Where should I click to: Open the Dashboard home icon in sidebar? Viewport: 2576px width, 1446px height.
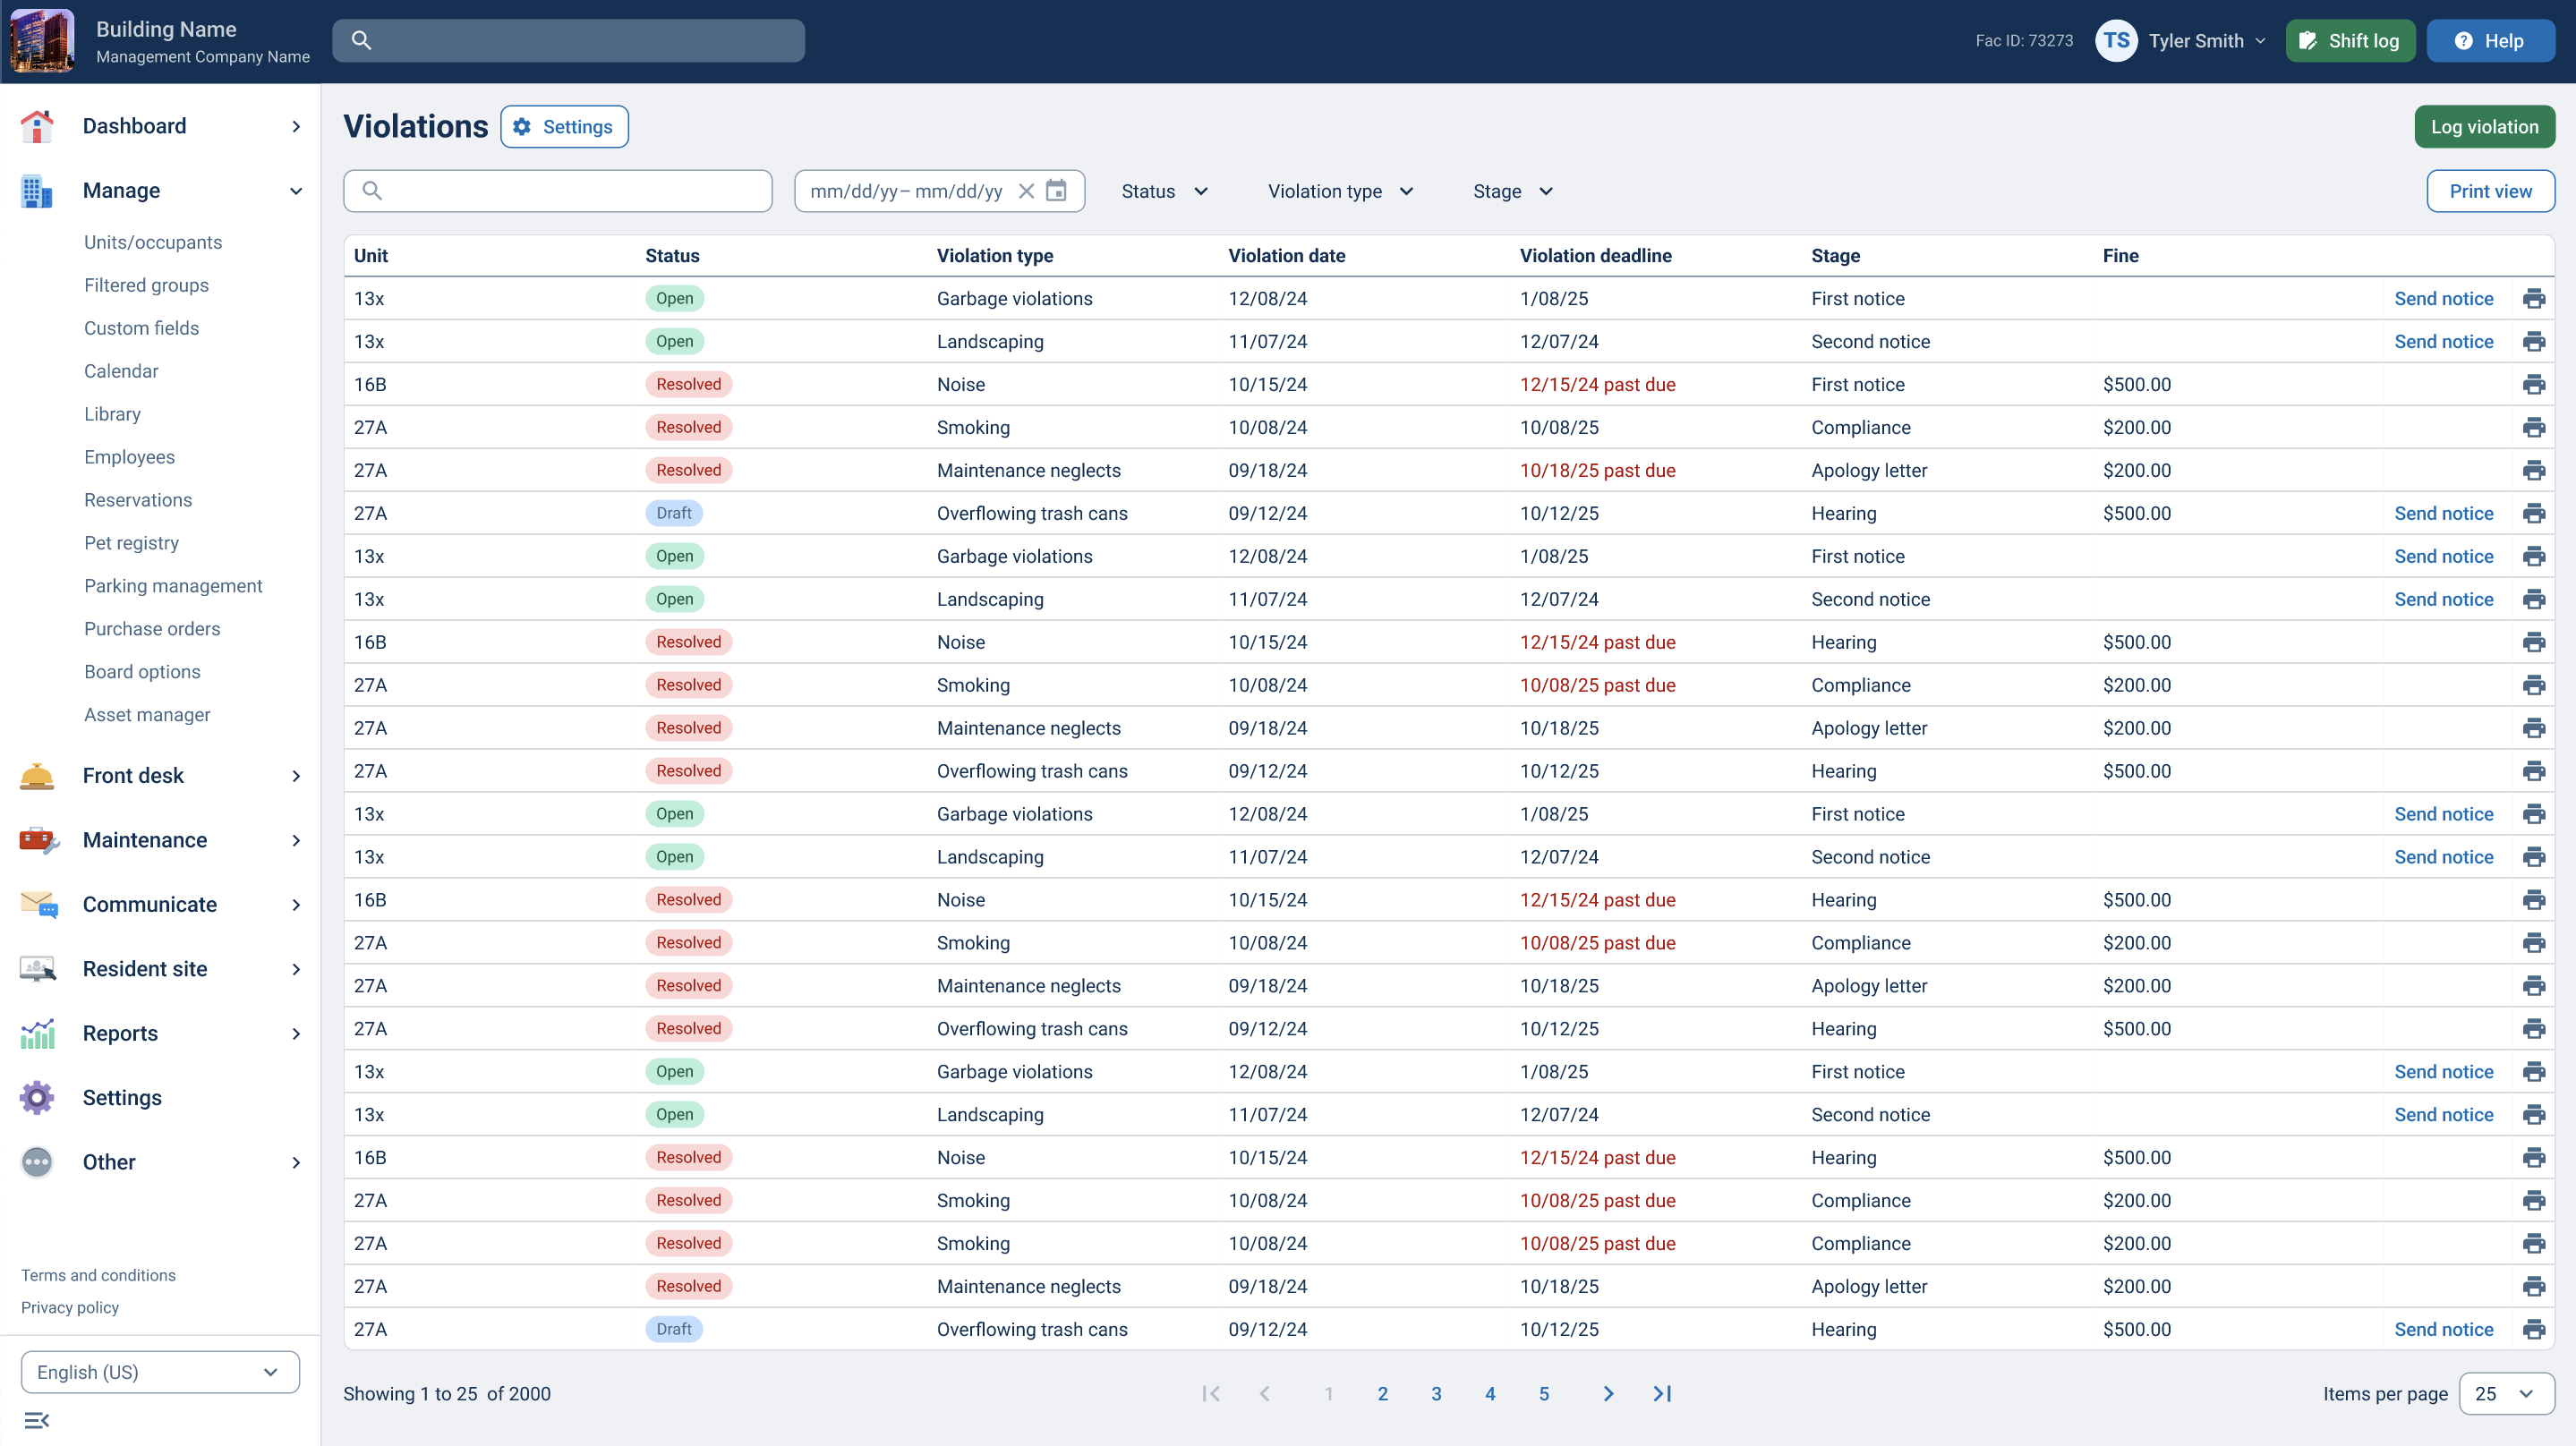tap(37, 126)
